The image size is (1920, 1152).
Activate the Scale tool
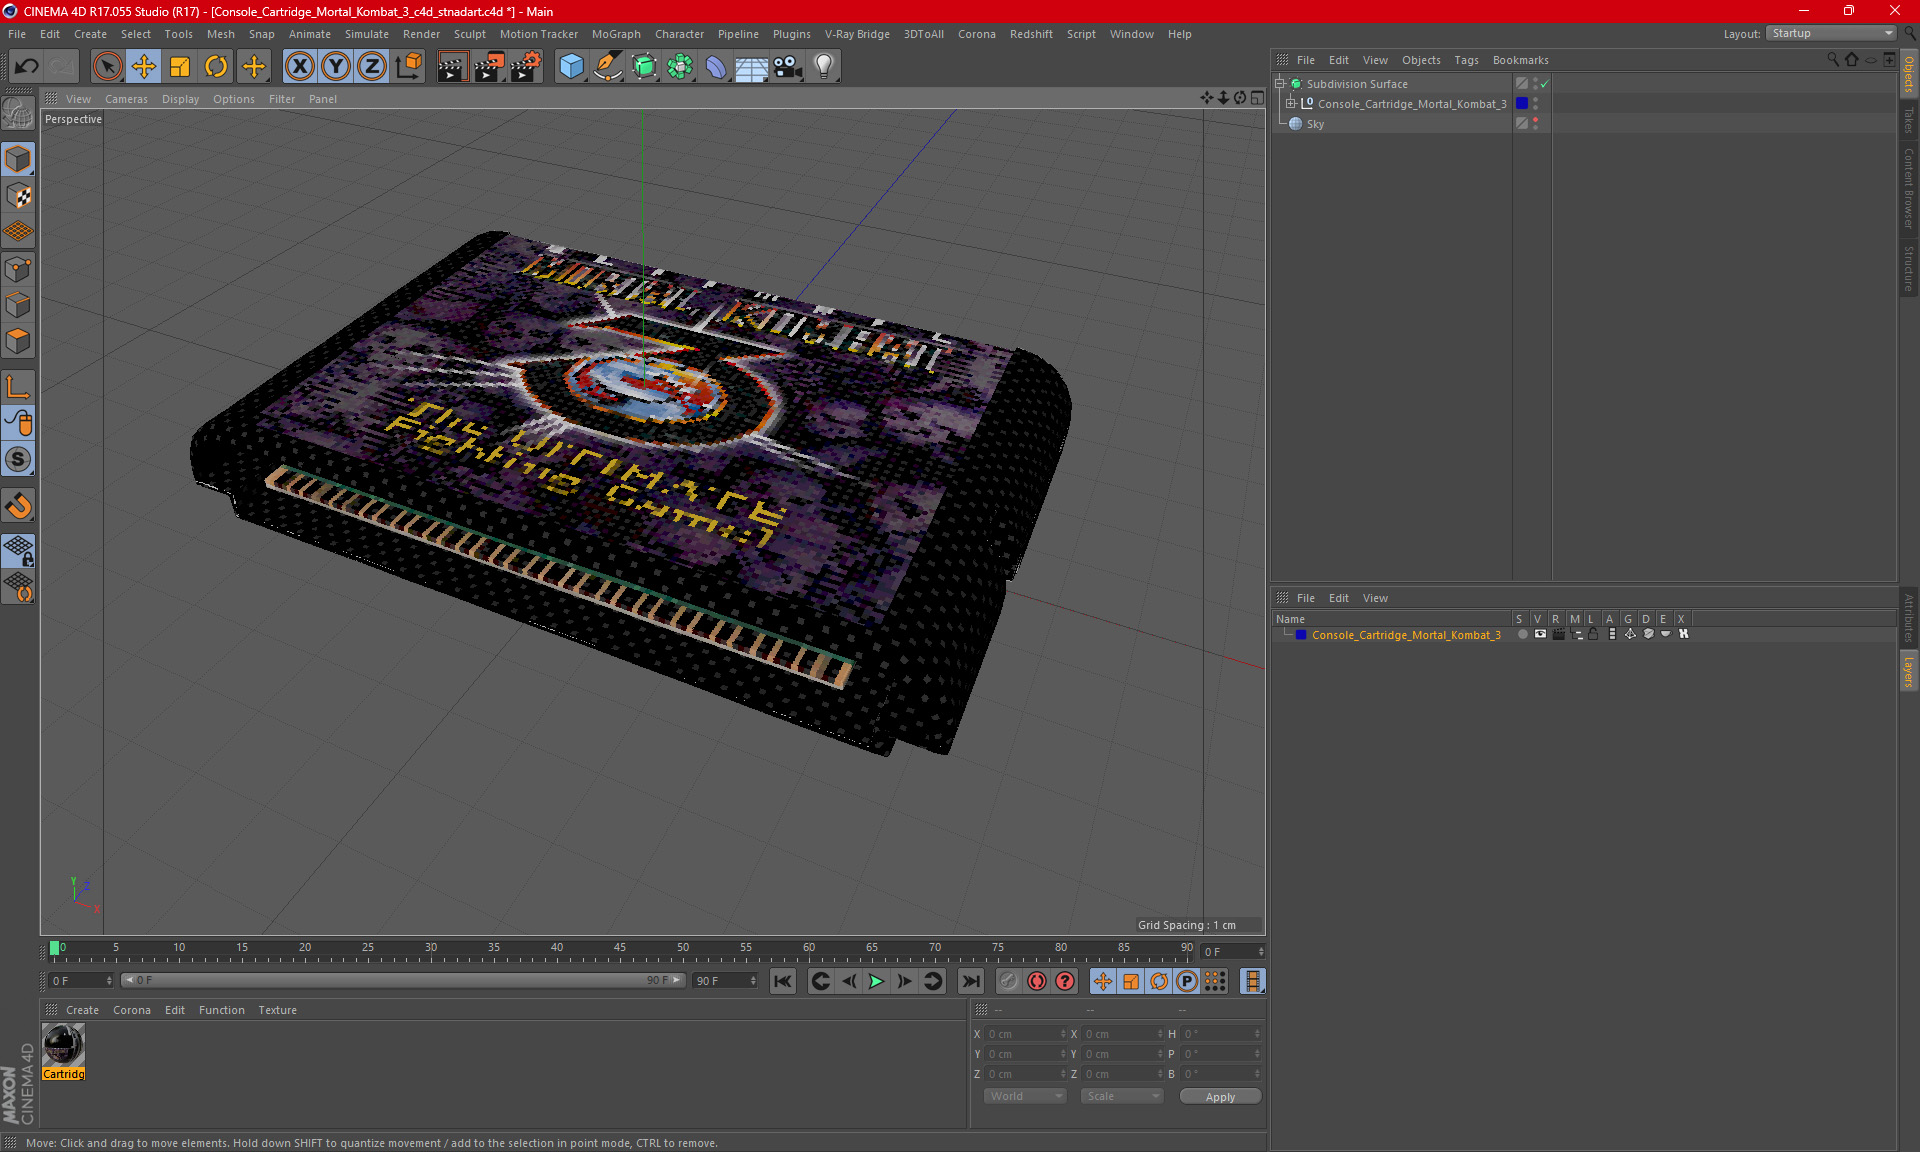[180, 67]
